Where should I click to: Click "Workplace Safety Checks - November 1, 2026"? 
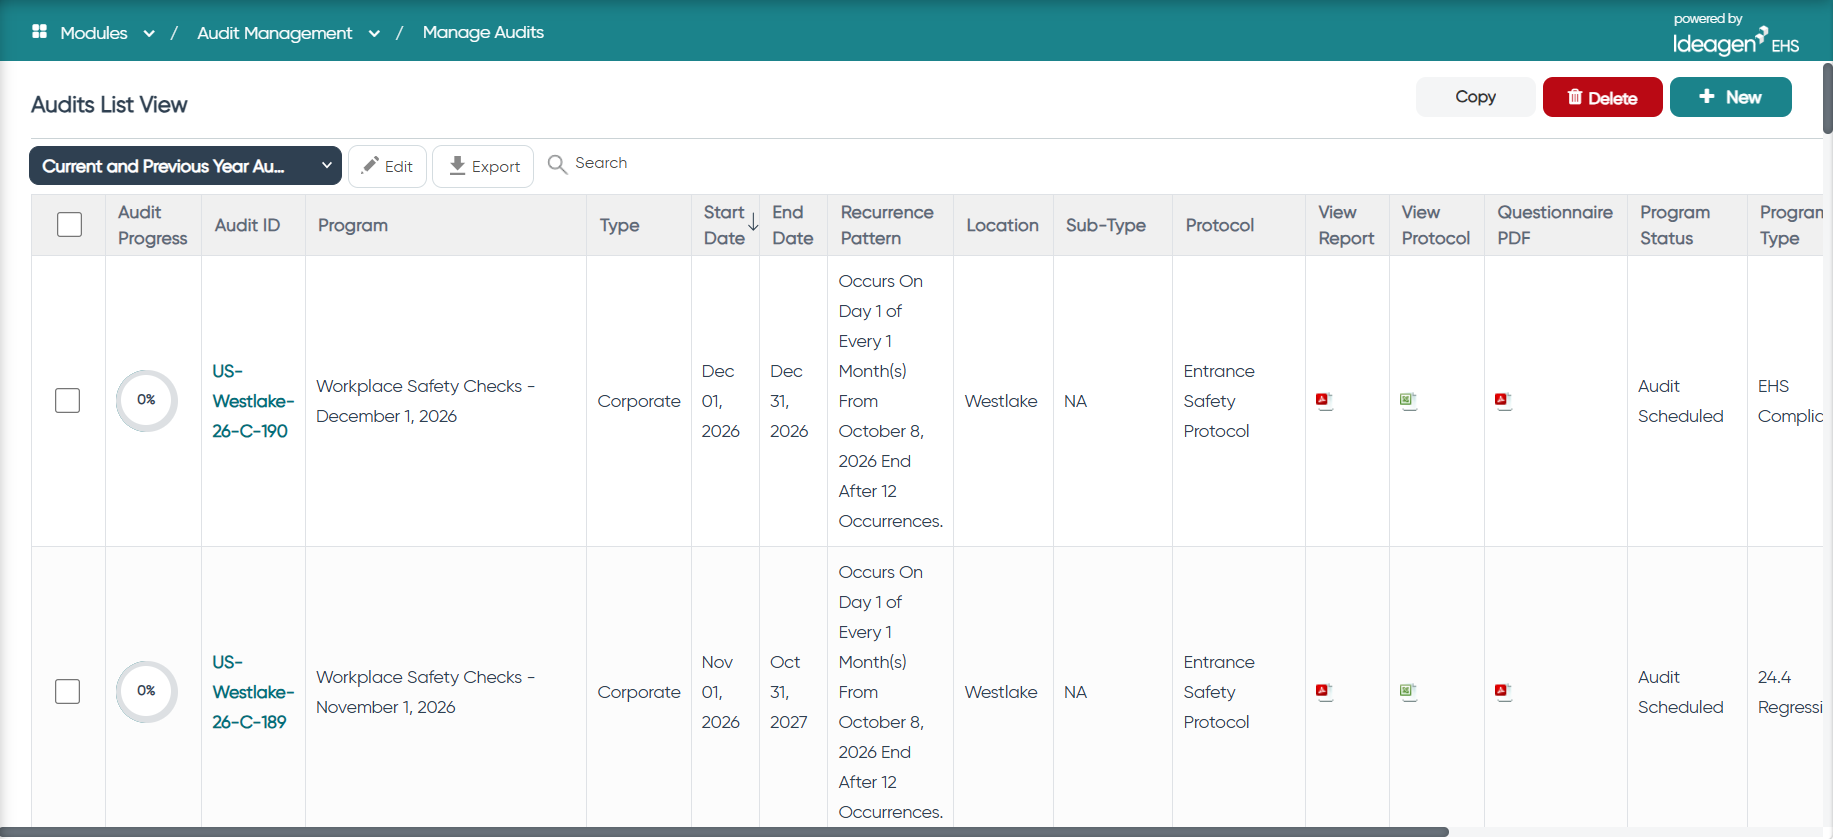click(425, 692)
